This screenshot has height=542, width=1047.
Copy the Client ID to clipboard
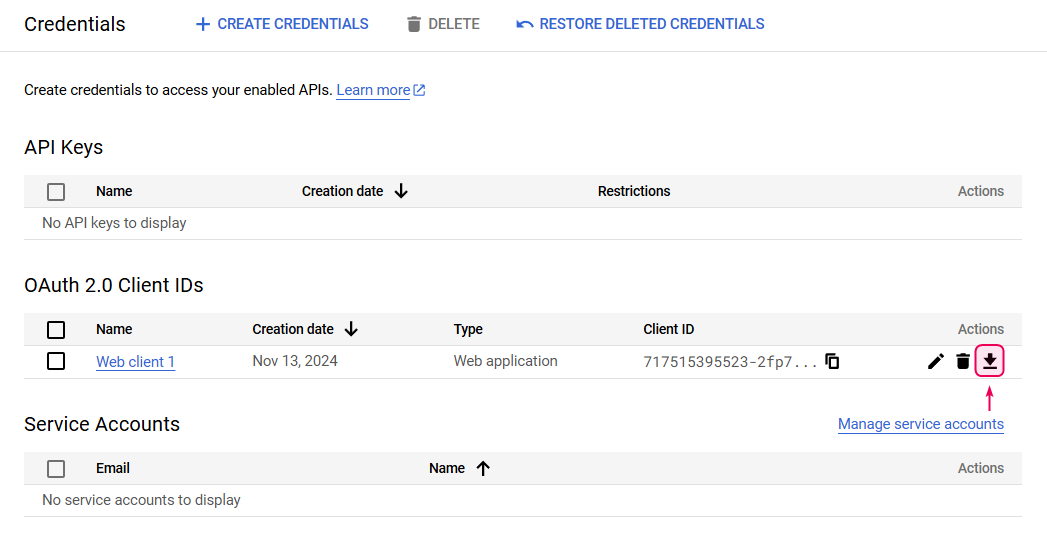(832, 361)
